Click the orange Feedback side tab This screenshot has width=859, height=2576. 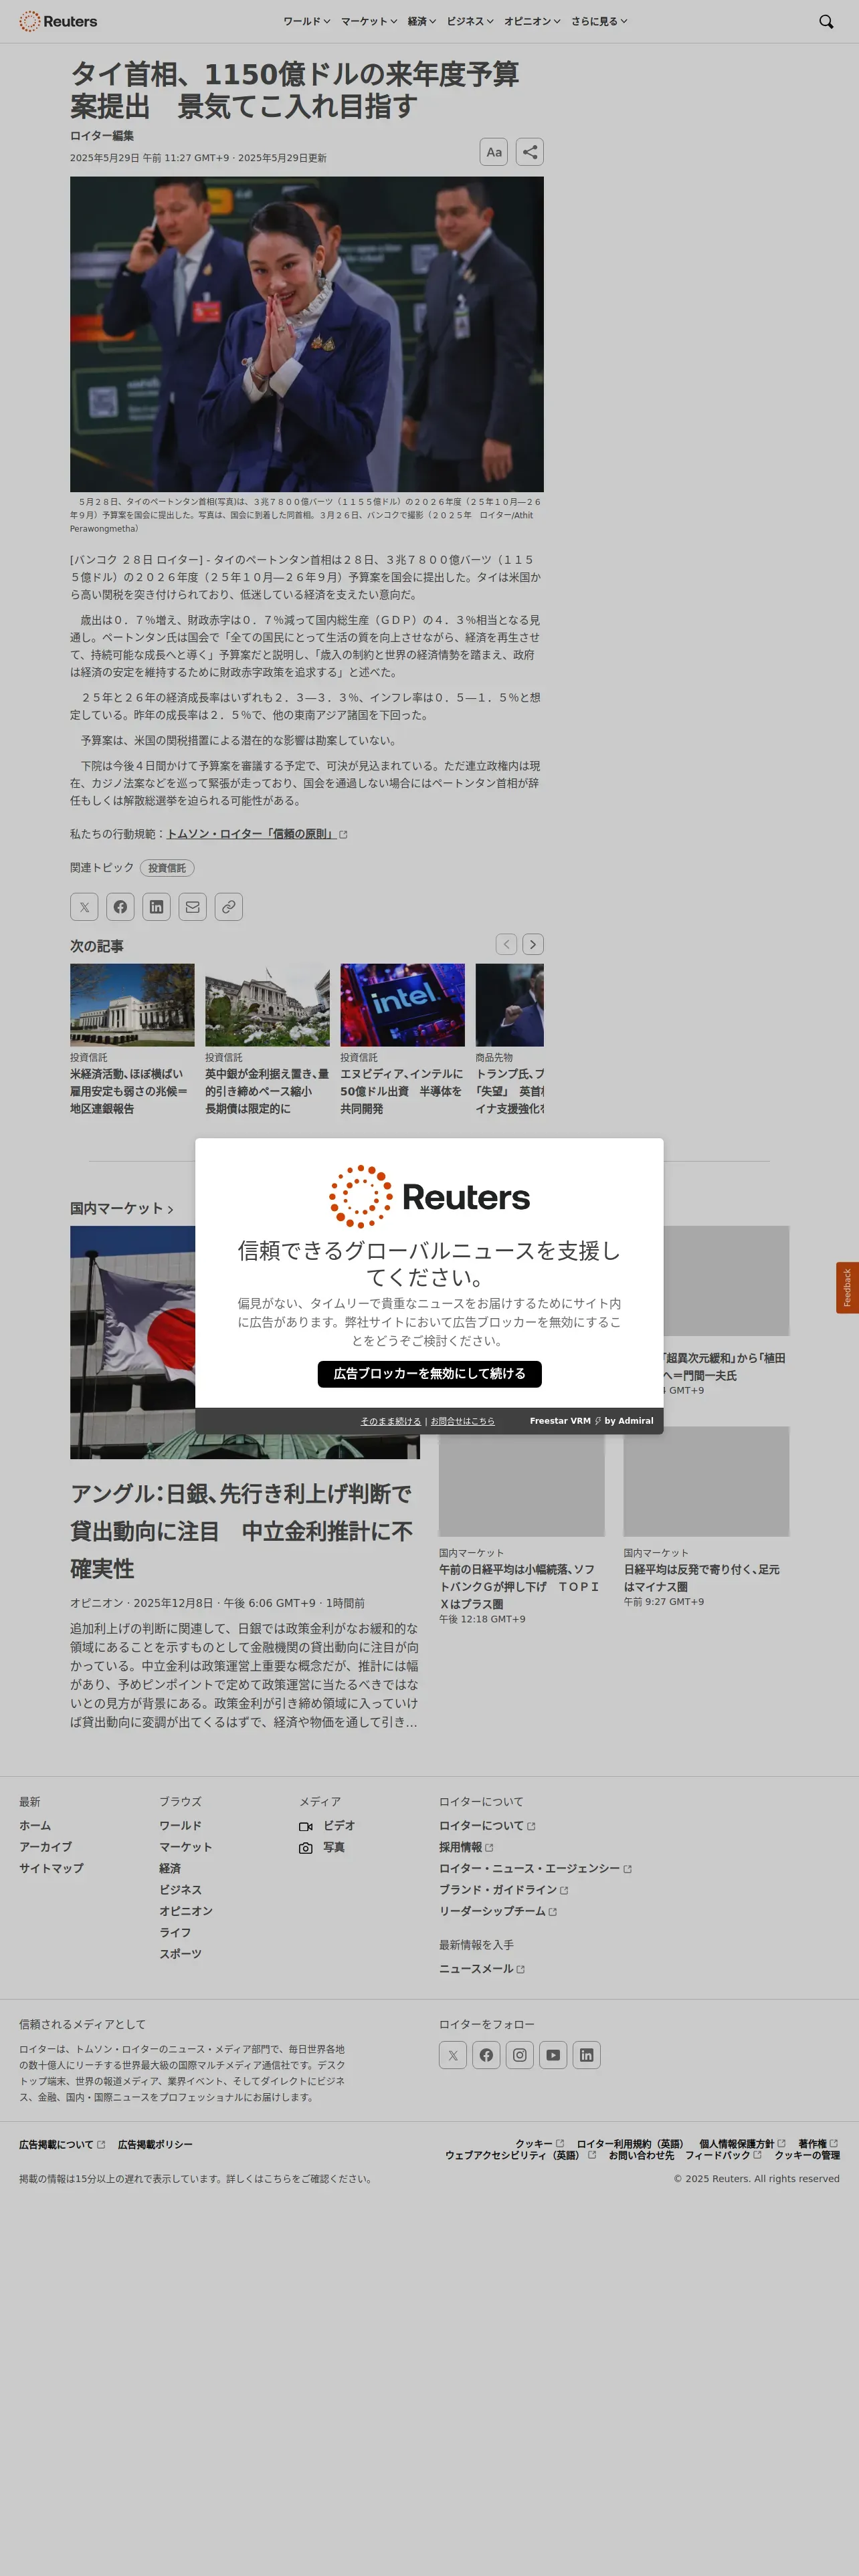847,1288
